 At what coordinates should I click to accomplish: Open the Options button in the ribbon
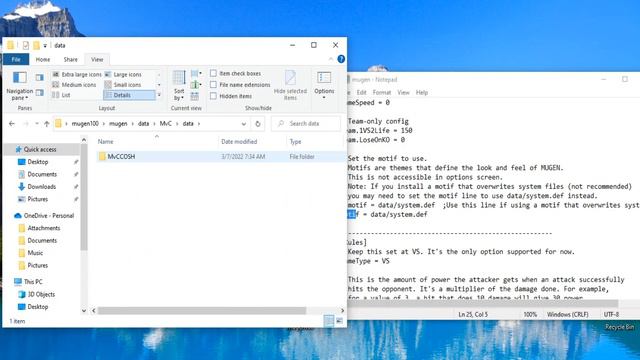[324, 85]
